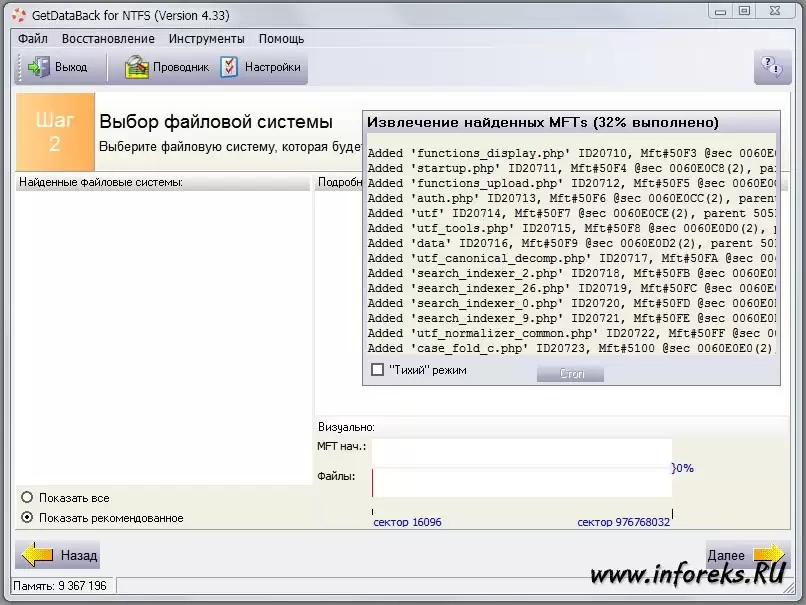
Task: Select the Показать все radio button
Action: coord(27,498)
